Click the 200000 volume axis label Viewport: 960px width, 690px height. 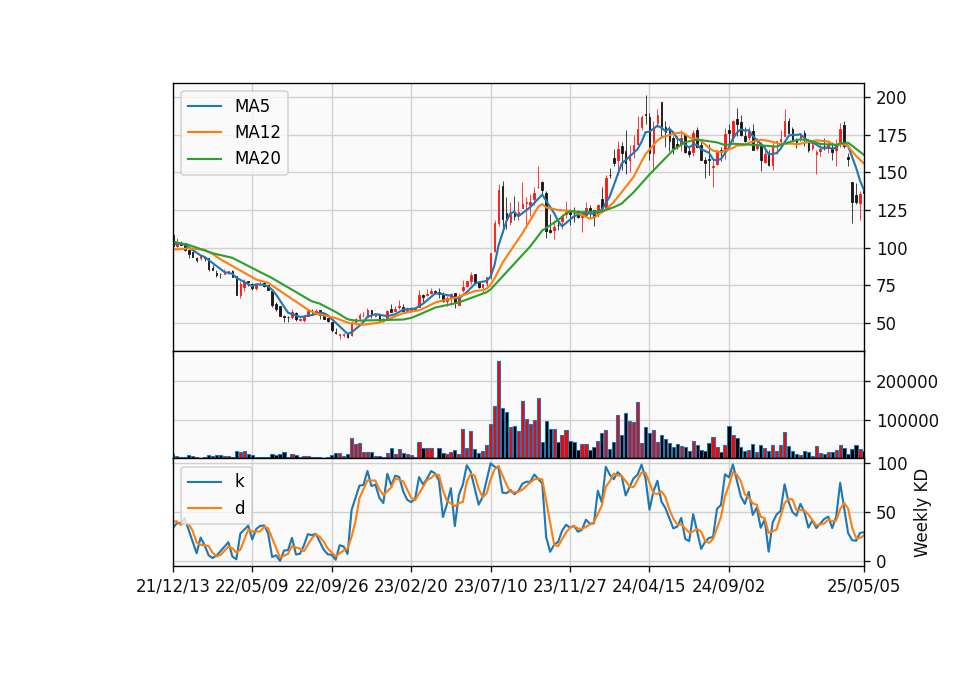point(907,382)
